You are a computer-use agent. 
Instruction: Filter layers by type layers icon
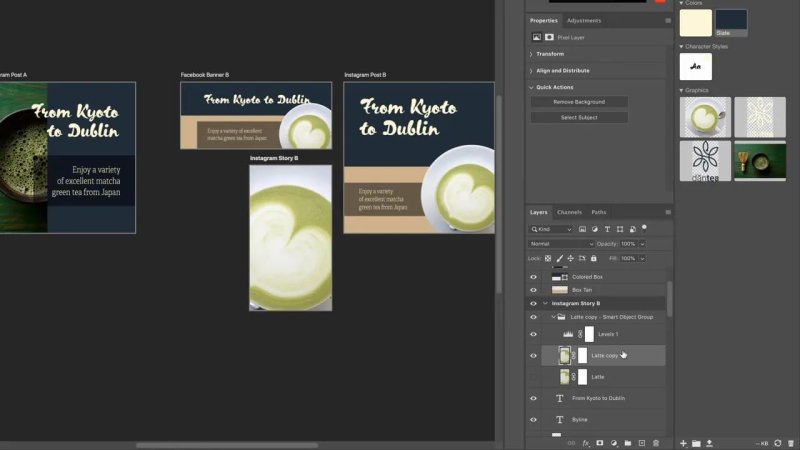coord(607,230)
